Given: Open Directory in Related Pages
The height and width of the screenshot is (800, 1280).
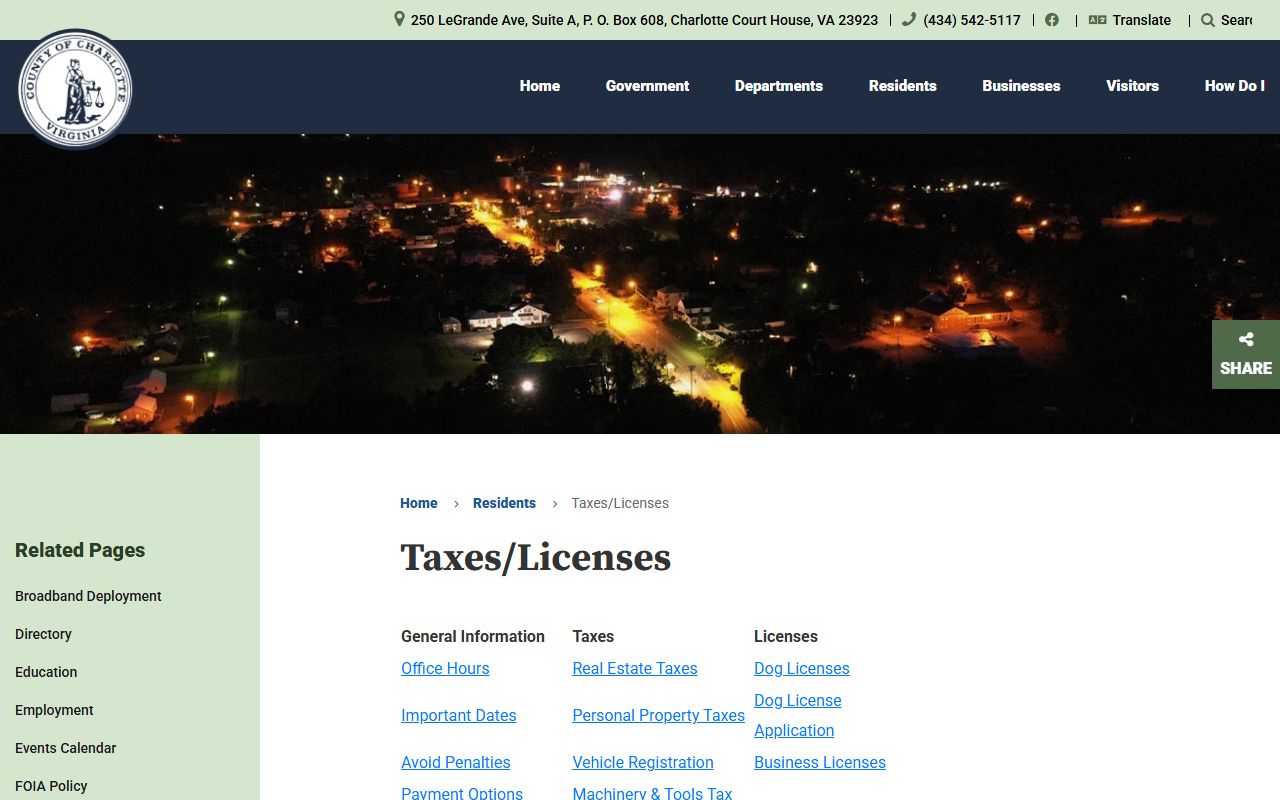Looking at the screenshot, I should tap(43, 634).
